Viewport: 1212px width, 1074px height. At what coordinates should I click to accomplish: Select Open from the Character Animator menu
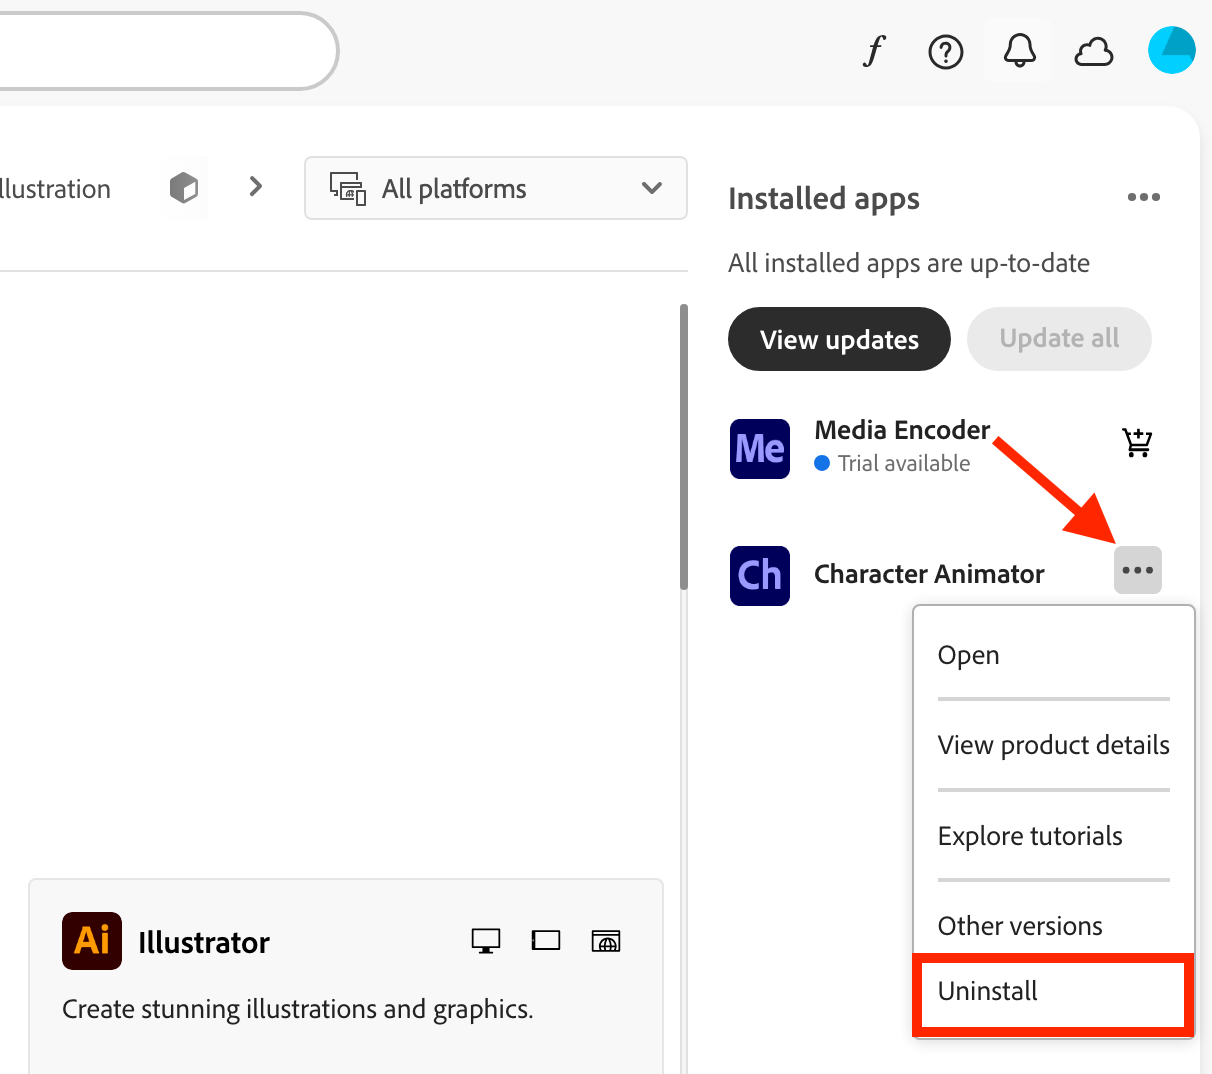pyautogui.click(x=968, y=655)
